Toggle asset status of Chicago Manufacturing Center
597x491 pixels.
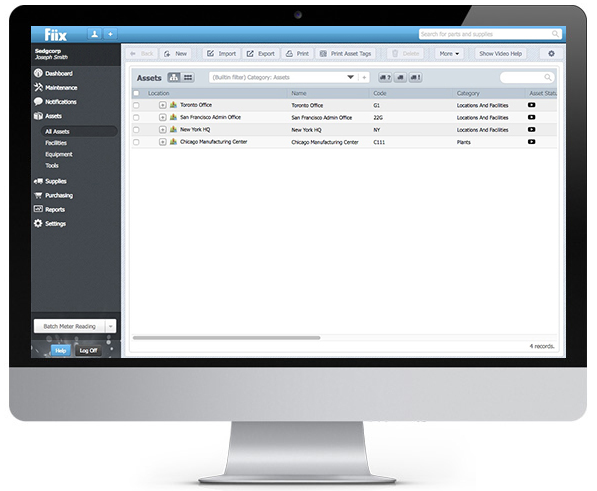532,142
